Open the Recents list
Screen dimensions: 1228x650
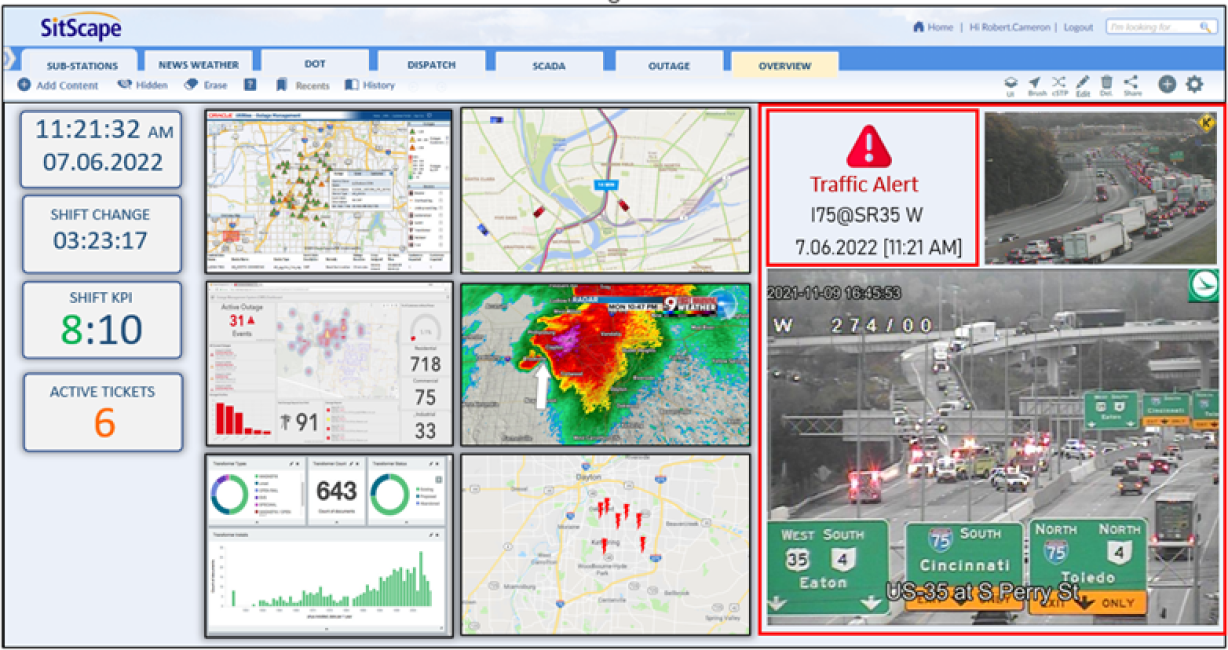(303, 86)
